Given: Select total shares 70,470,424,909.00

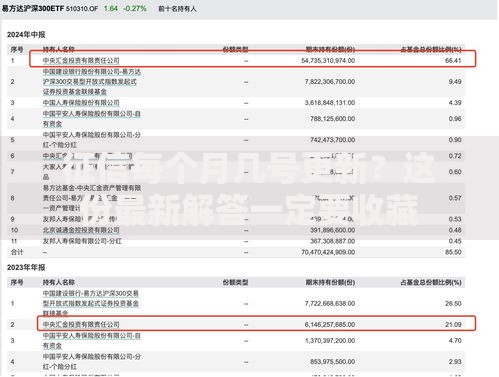Looking at the screenshot, I should 328,252.
